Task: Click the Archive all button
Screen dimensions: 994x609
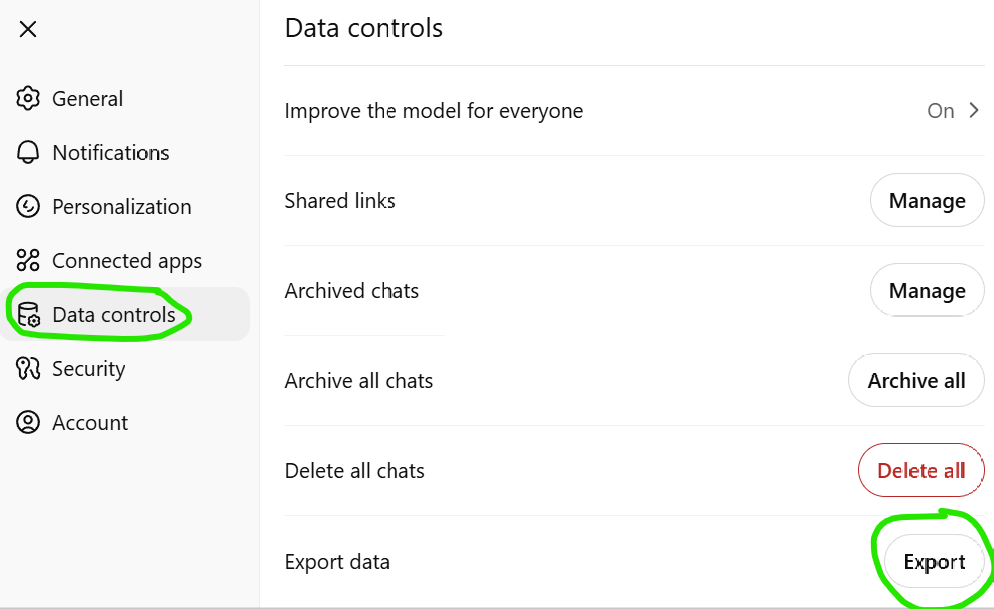Action: click(917, 381)
